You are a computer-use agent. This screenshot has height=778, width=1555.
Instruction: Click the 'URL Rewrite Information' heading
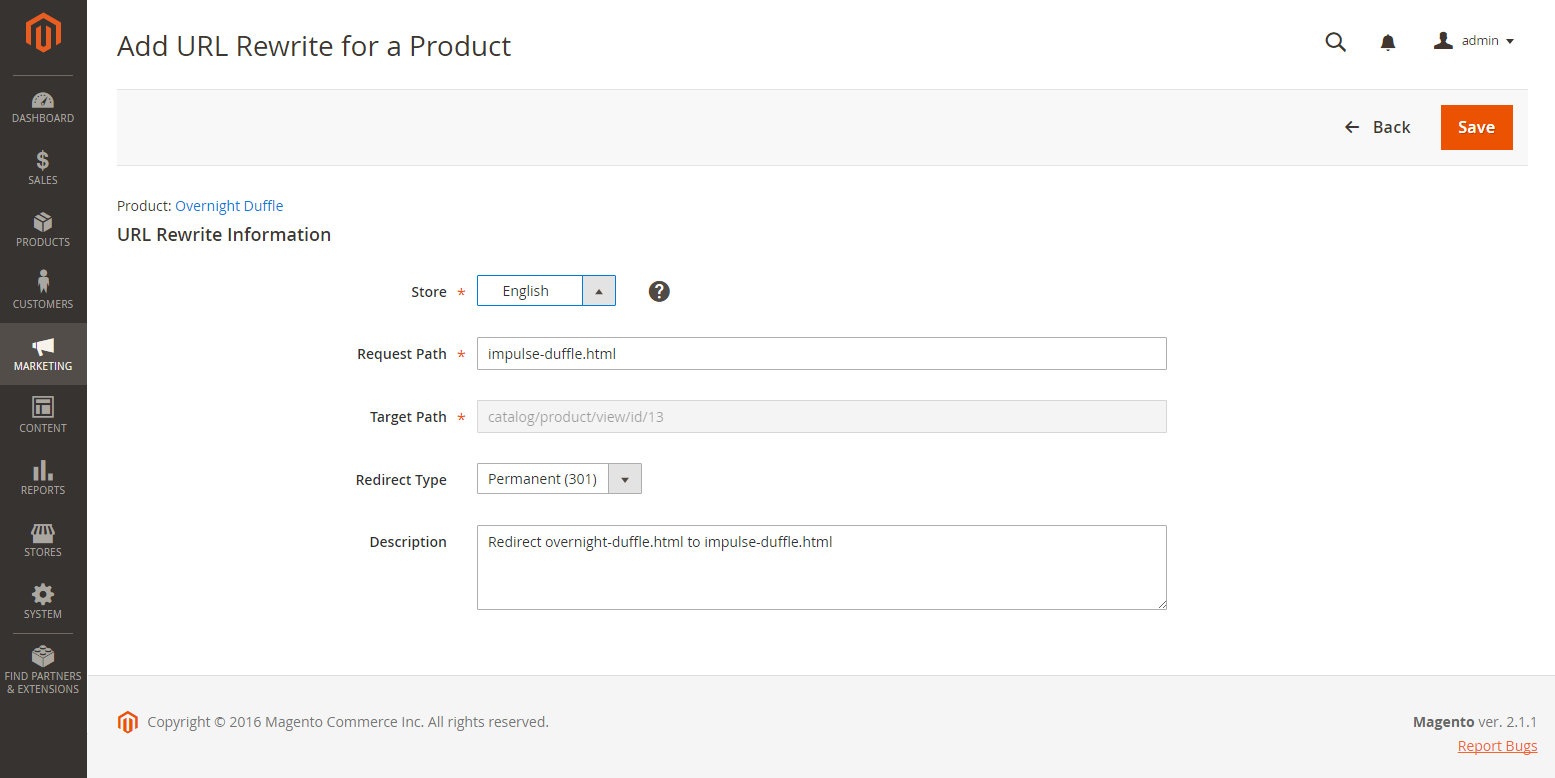tap(224, 235)
